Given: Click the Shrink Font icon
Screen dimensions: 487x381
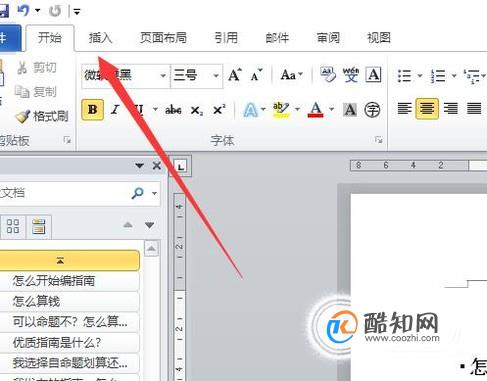Looking at the screenshot, I should point(256,75).
